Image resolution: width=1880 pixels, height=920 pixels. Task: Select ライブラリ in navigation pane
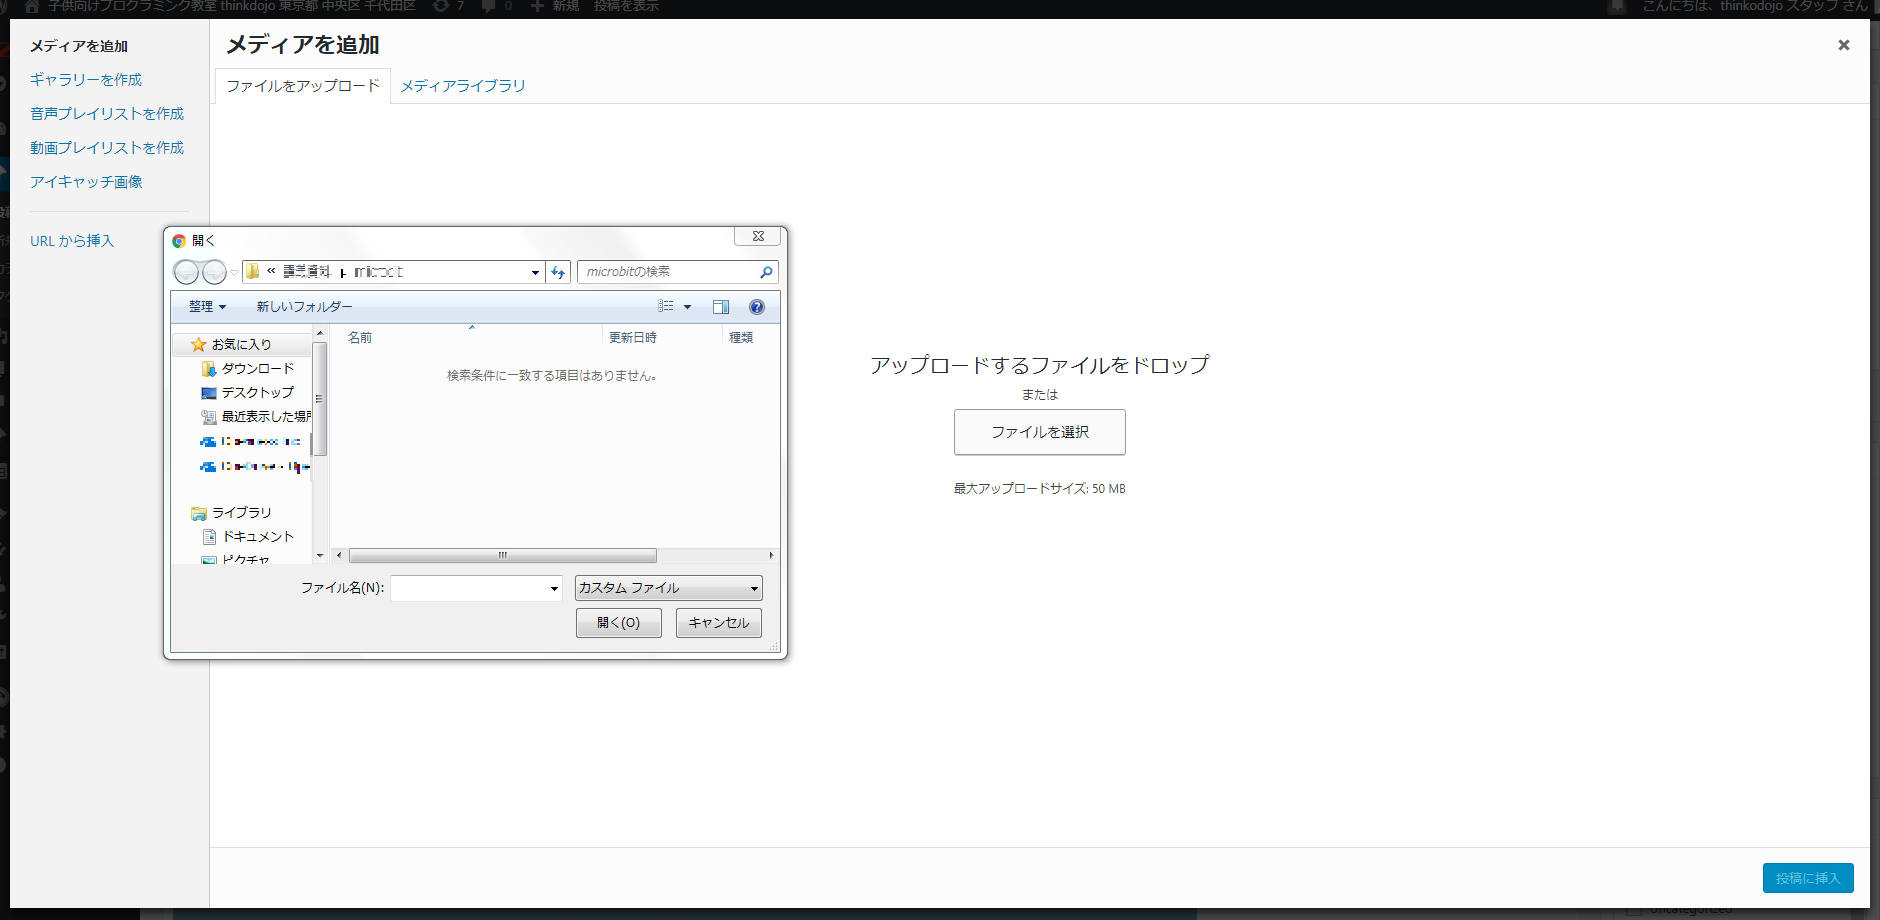[241, 513]
